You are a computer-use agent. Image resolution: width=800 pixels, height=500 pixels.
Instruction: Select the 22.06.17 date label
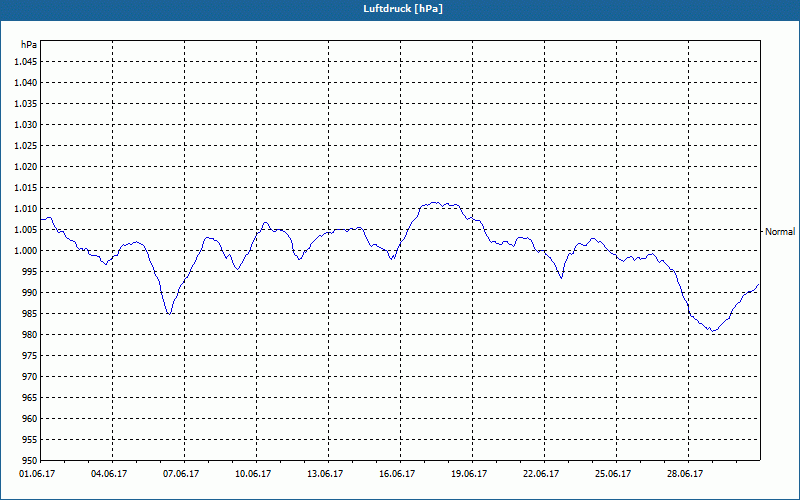[541, 474]
